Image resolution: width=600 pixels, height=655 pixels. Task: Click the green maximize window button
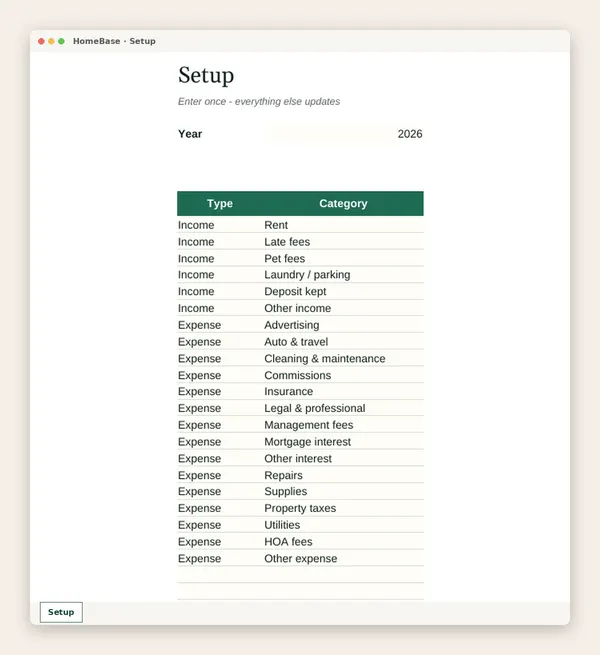coord(61,41)
